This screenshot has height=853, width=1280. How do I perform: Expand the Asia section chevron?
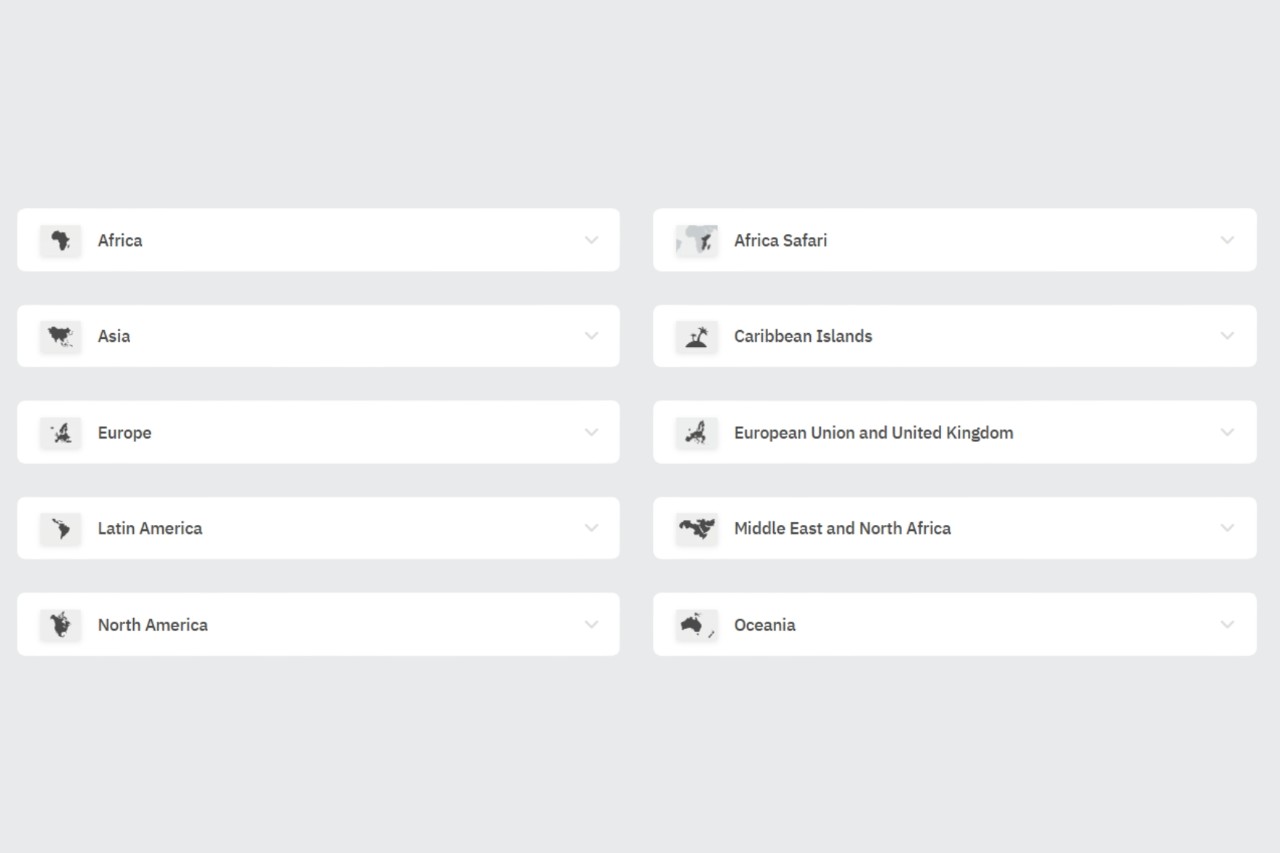(x=591, y=336)
